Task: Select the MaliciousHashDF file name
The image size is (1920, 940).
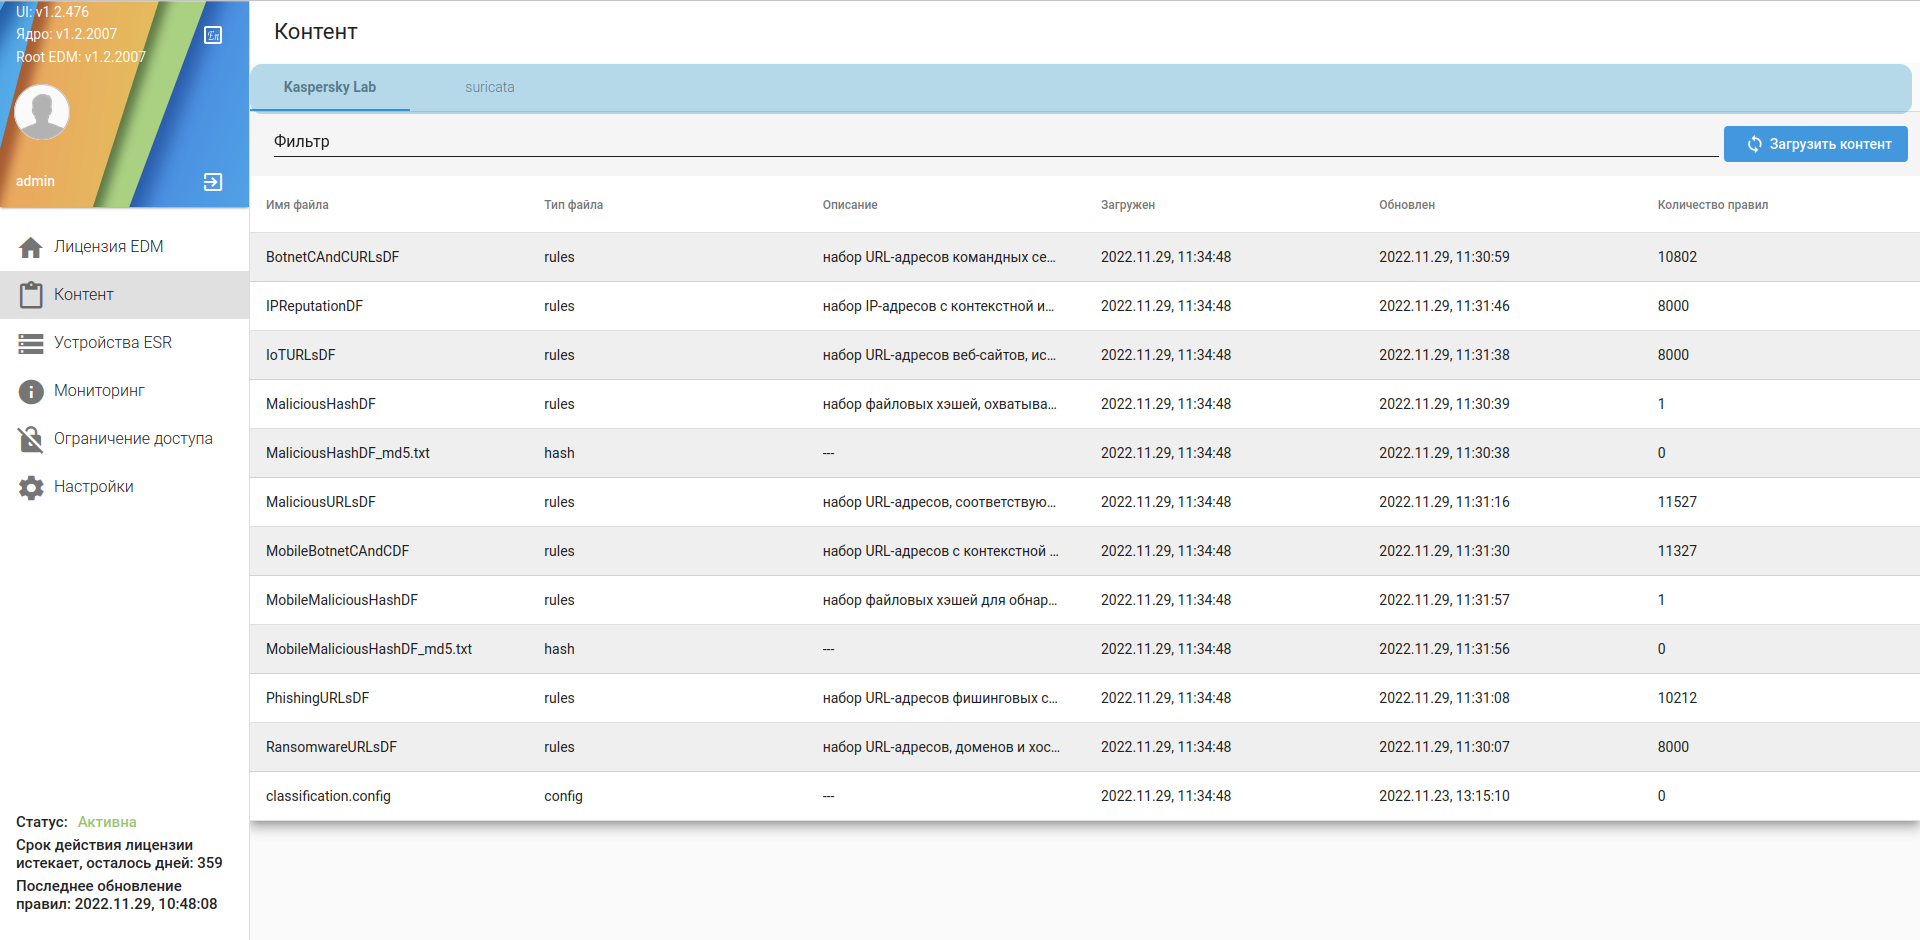Action: click(321, 404)
